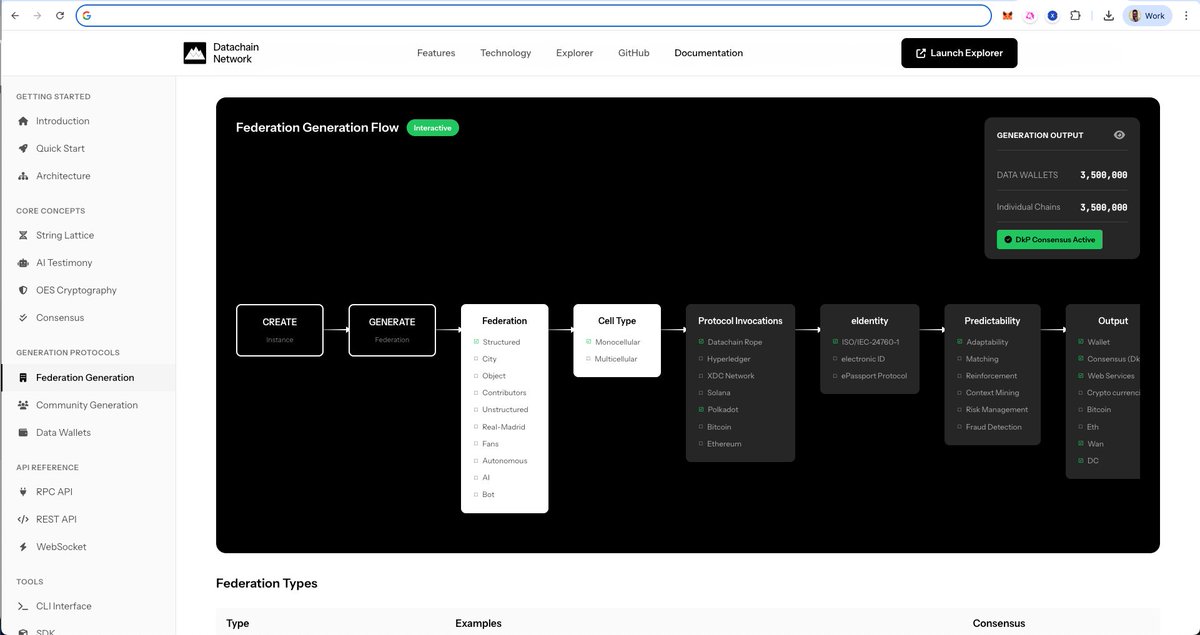The height and width of the screenshot is (635, 1200).
Task: Open OES Cryptography via shield icon
Action: tap(24, 290)
